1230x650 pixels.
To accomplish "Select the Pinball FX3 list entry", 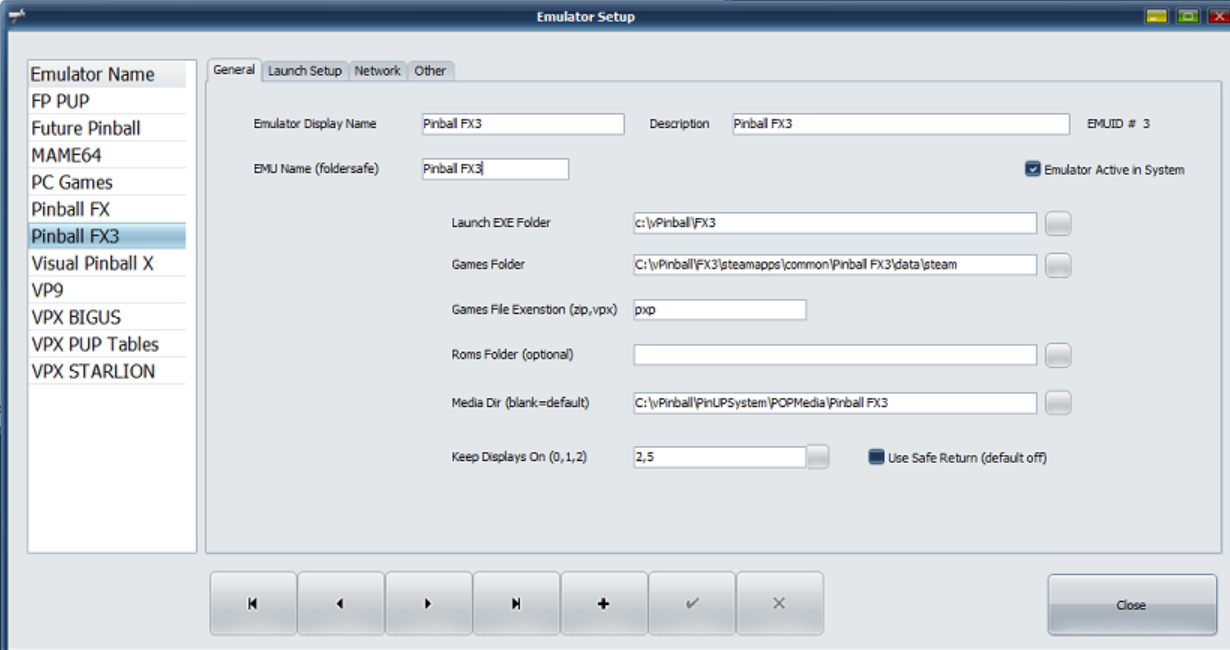I will [107, 236].
